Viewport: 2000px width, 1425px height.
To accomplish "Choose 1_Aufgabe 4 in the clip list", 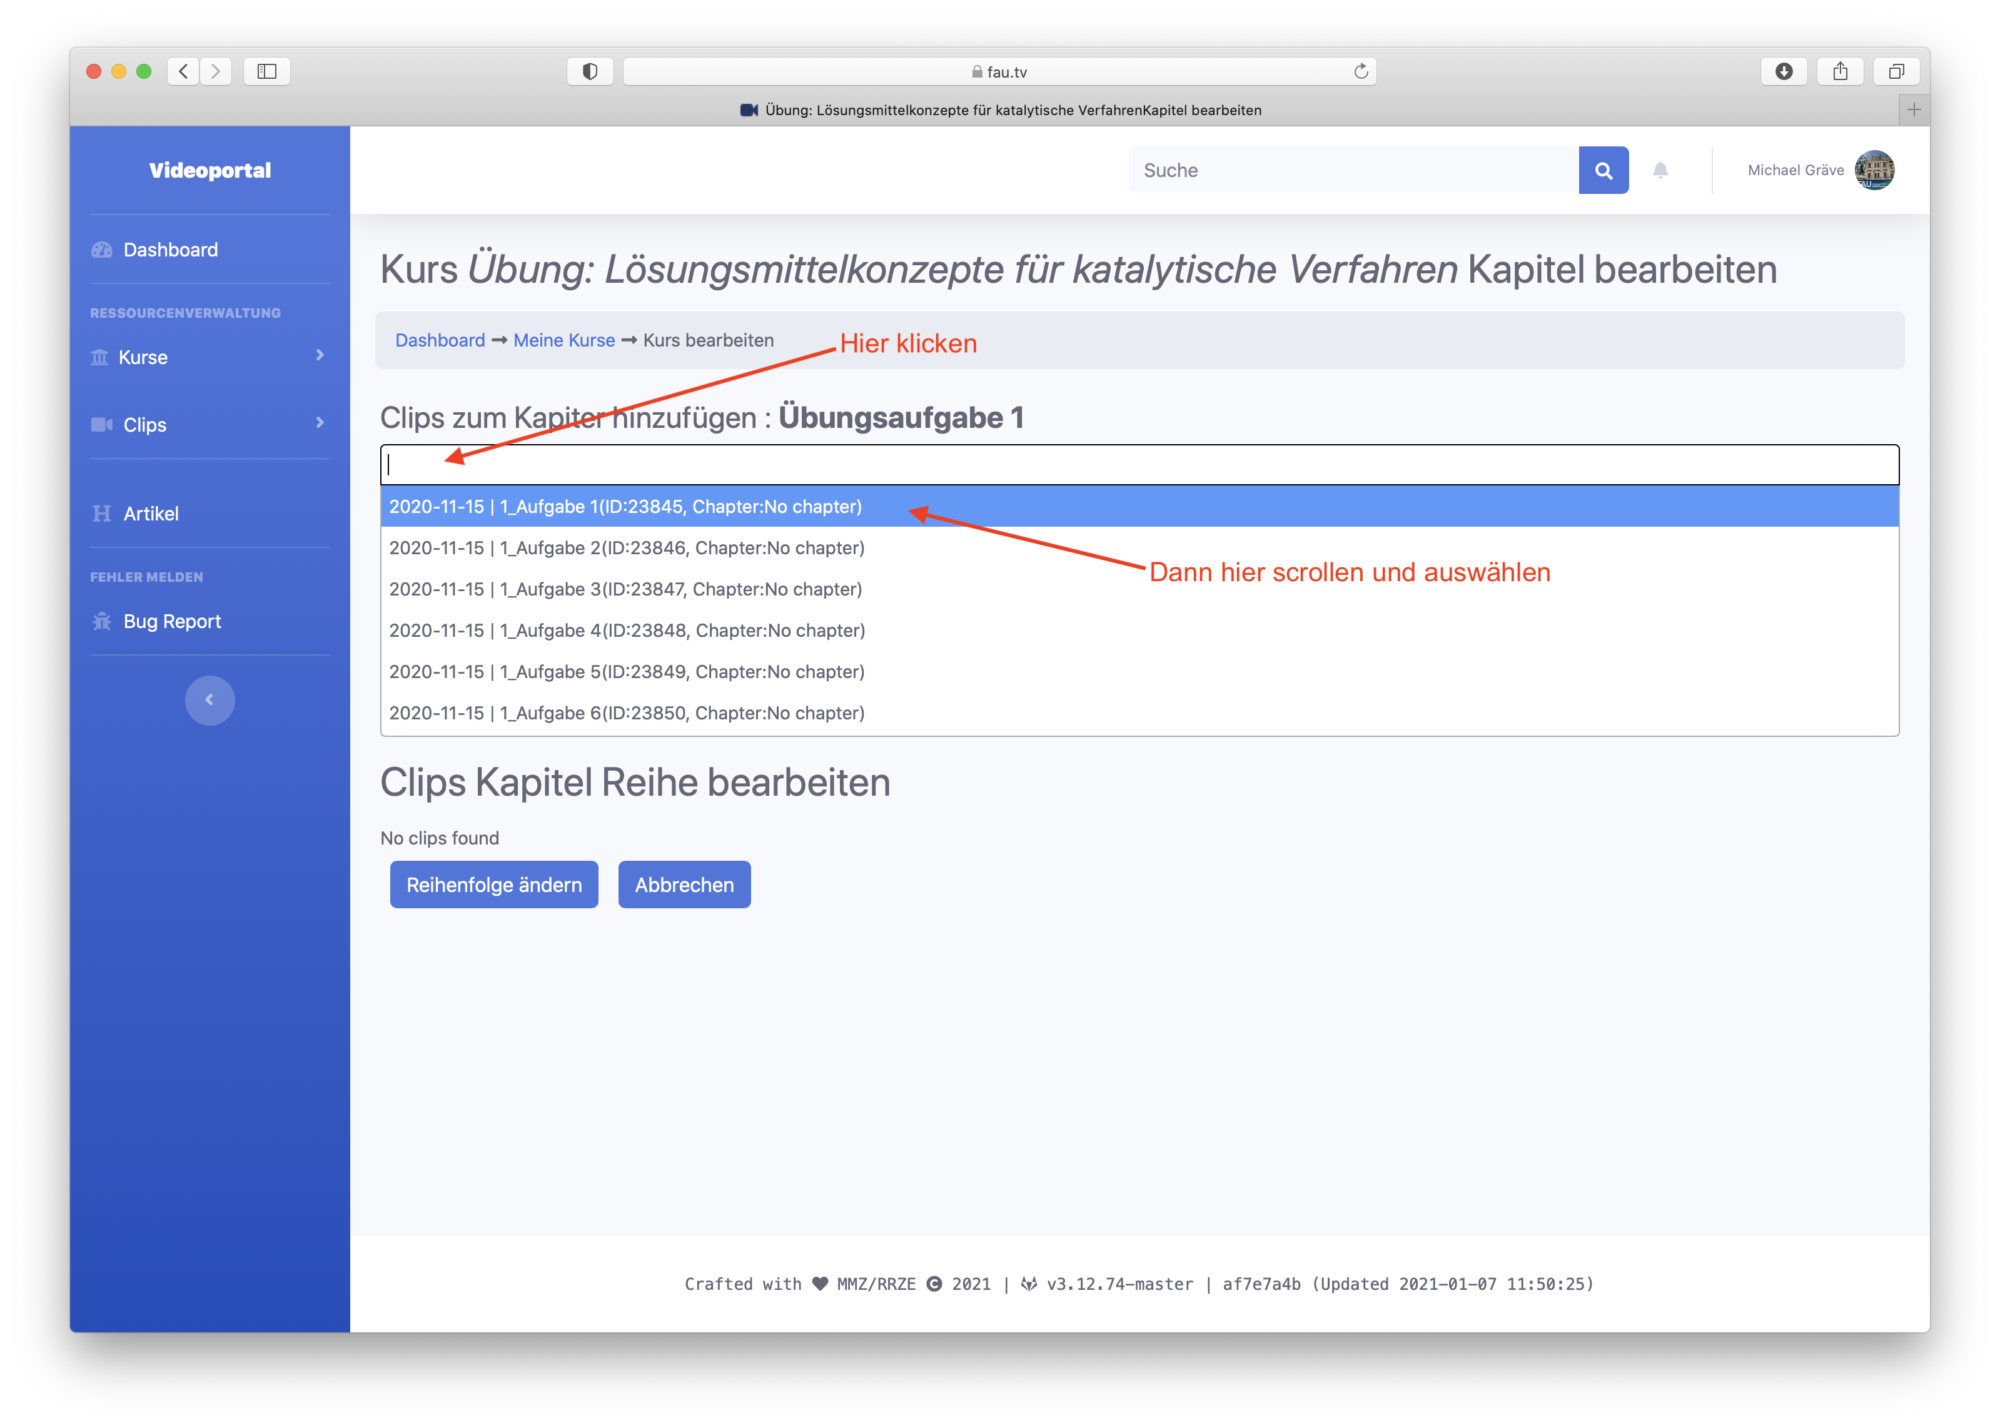I will coord(627,631).
